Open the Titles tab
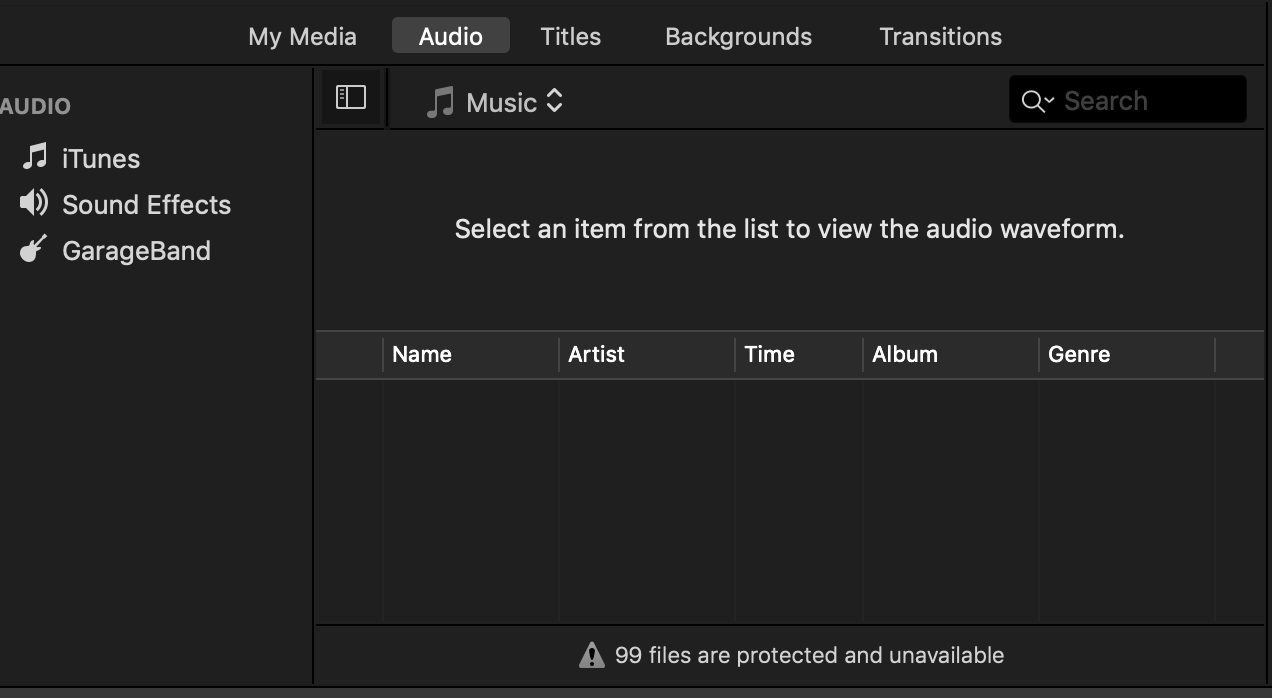The image size is (1272, 698). (x=570, y=36)
